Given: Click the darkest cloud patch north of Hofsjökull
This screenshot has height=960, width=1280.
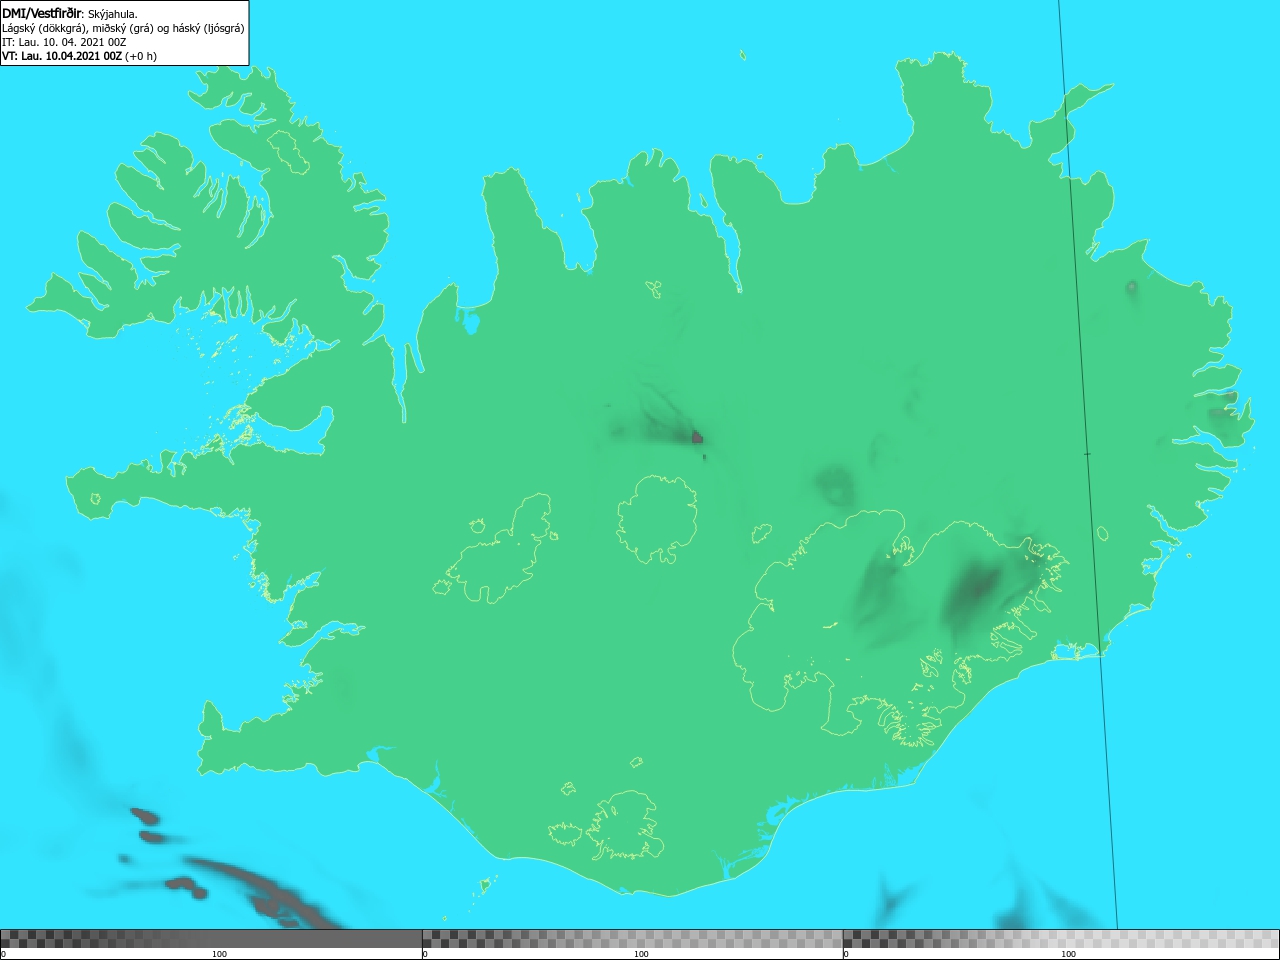Looking at the screenshot, I should 697,437.
